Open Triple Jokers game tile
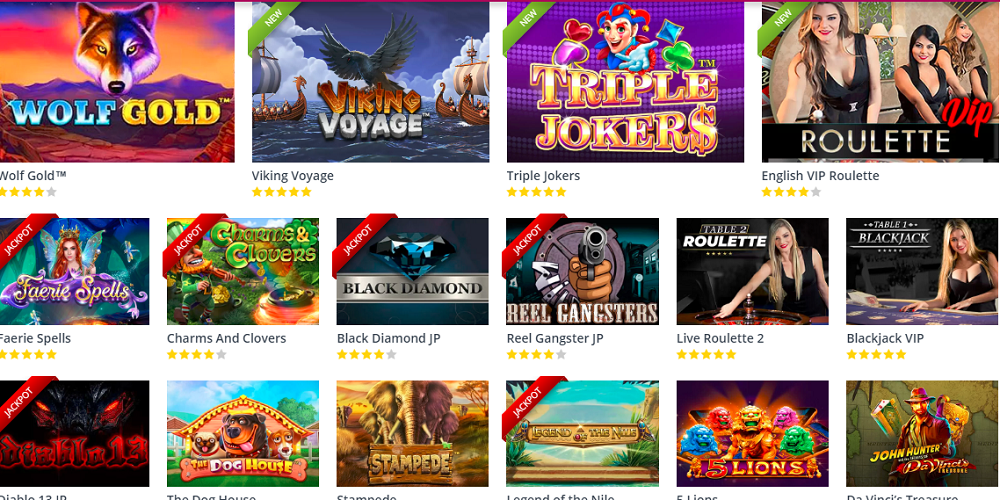Image resolution: width=1000 pixels, height=500 pixels. [625, 82]
